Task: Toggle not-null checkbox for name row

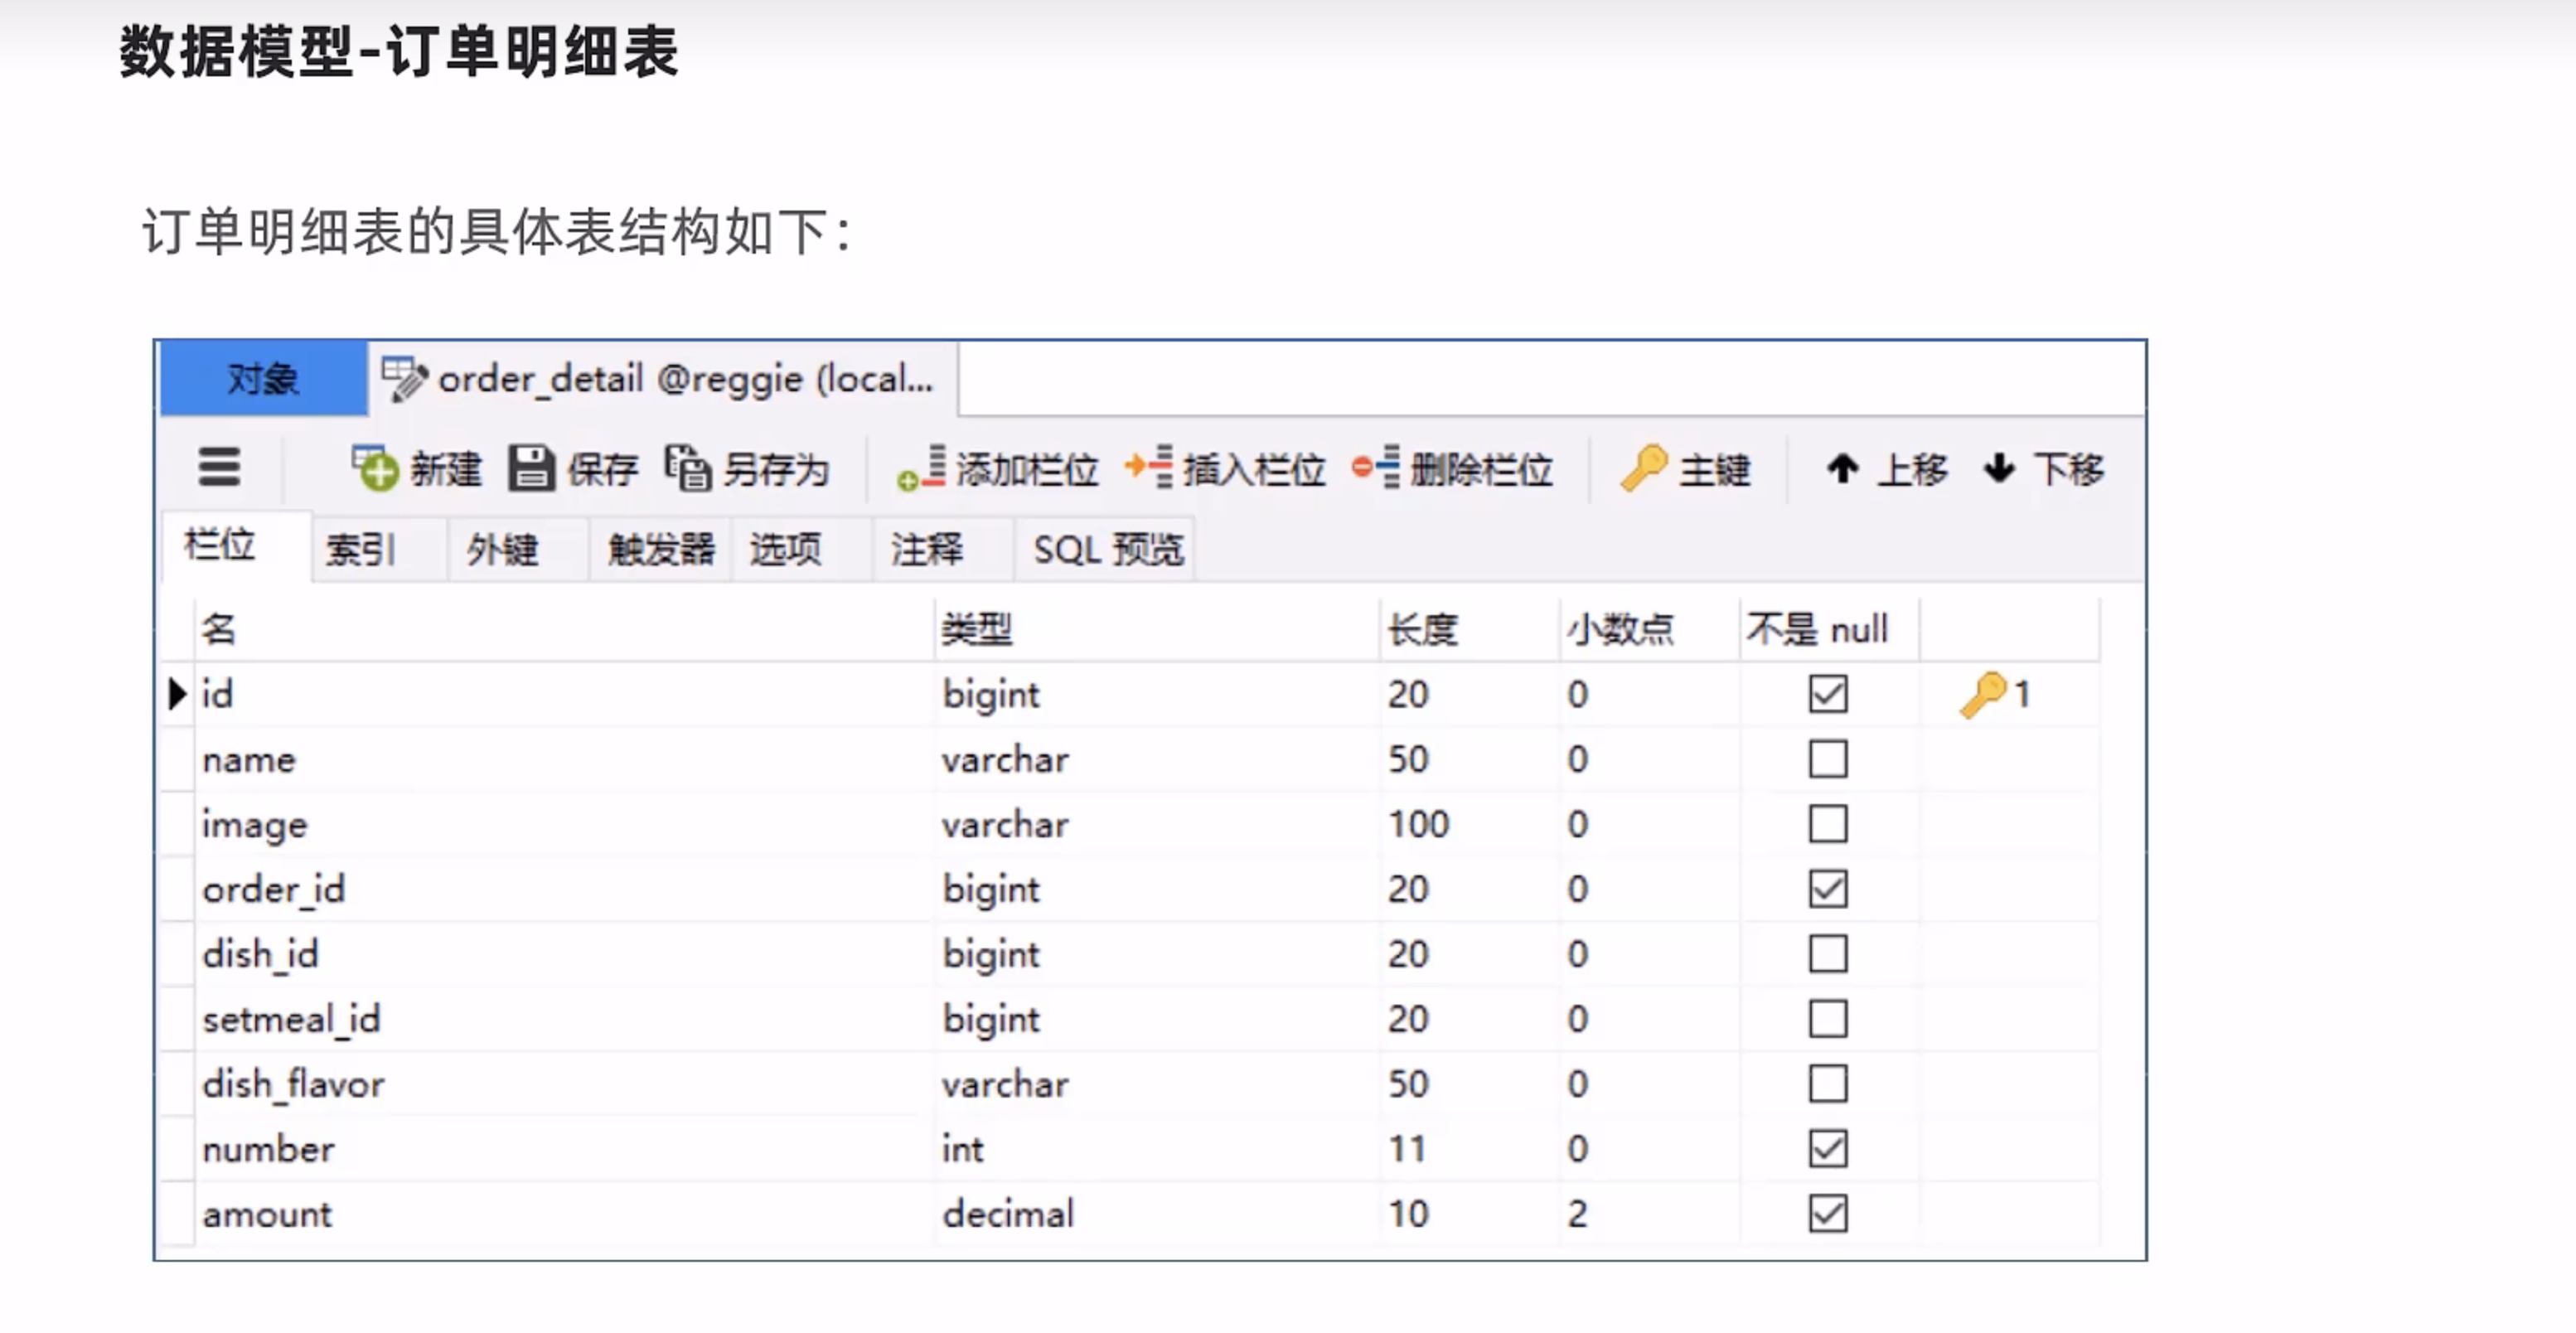Action: point(1827,759)
